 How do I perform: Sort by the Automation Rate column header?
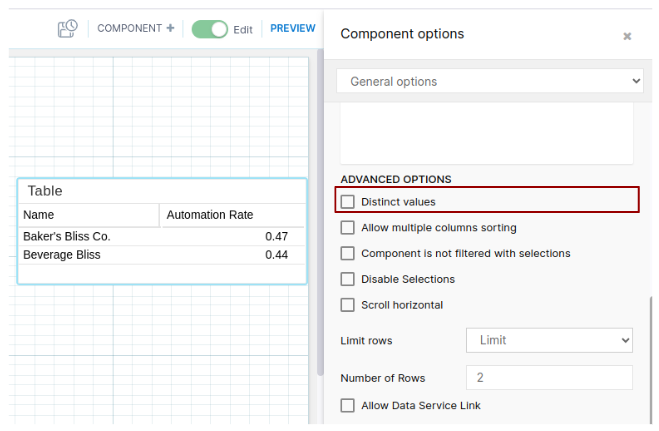231,215
